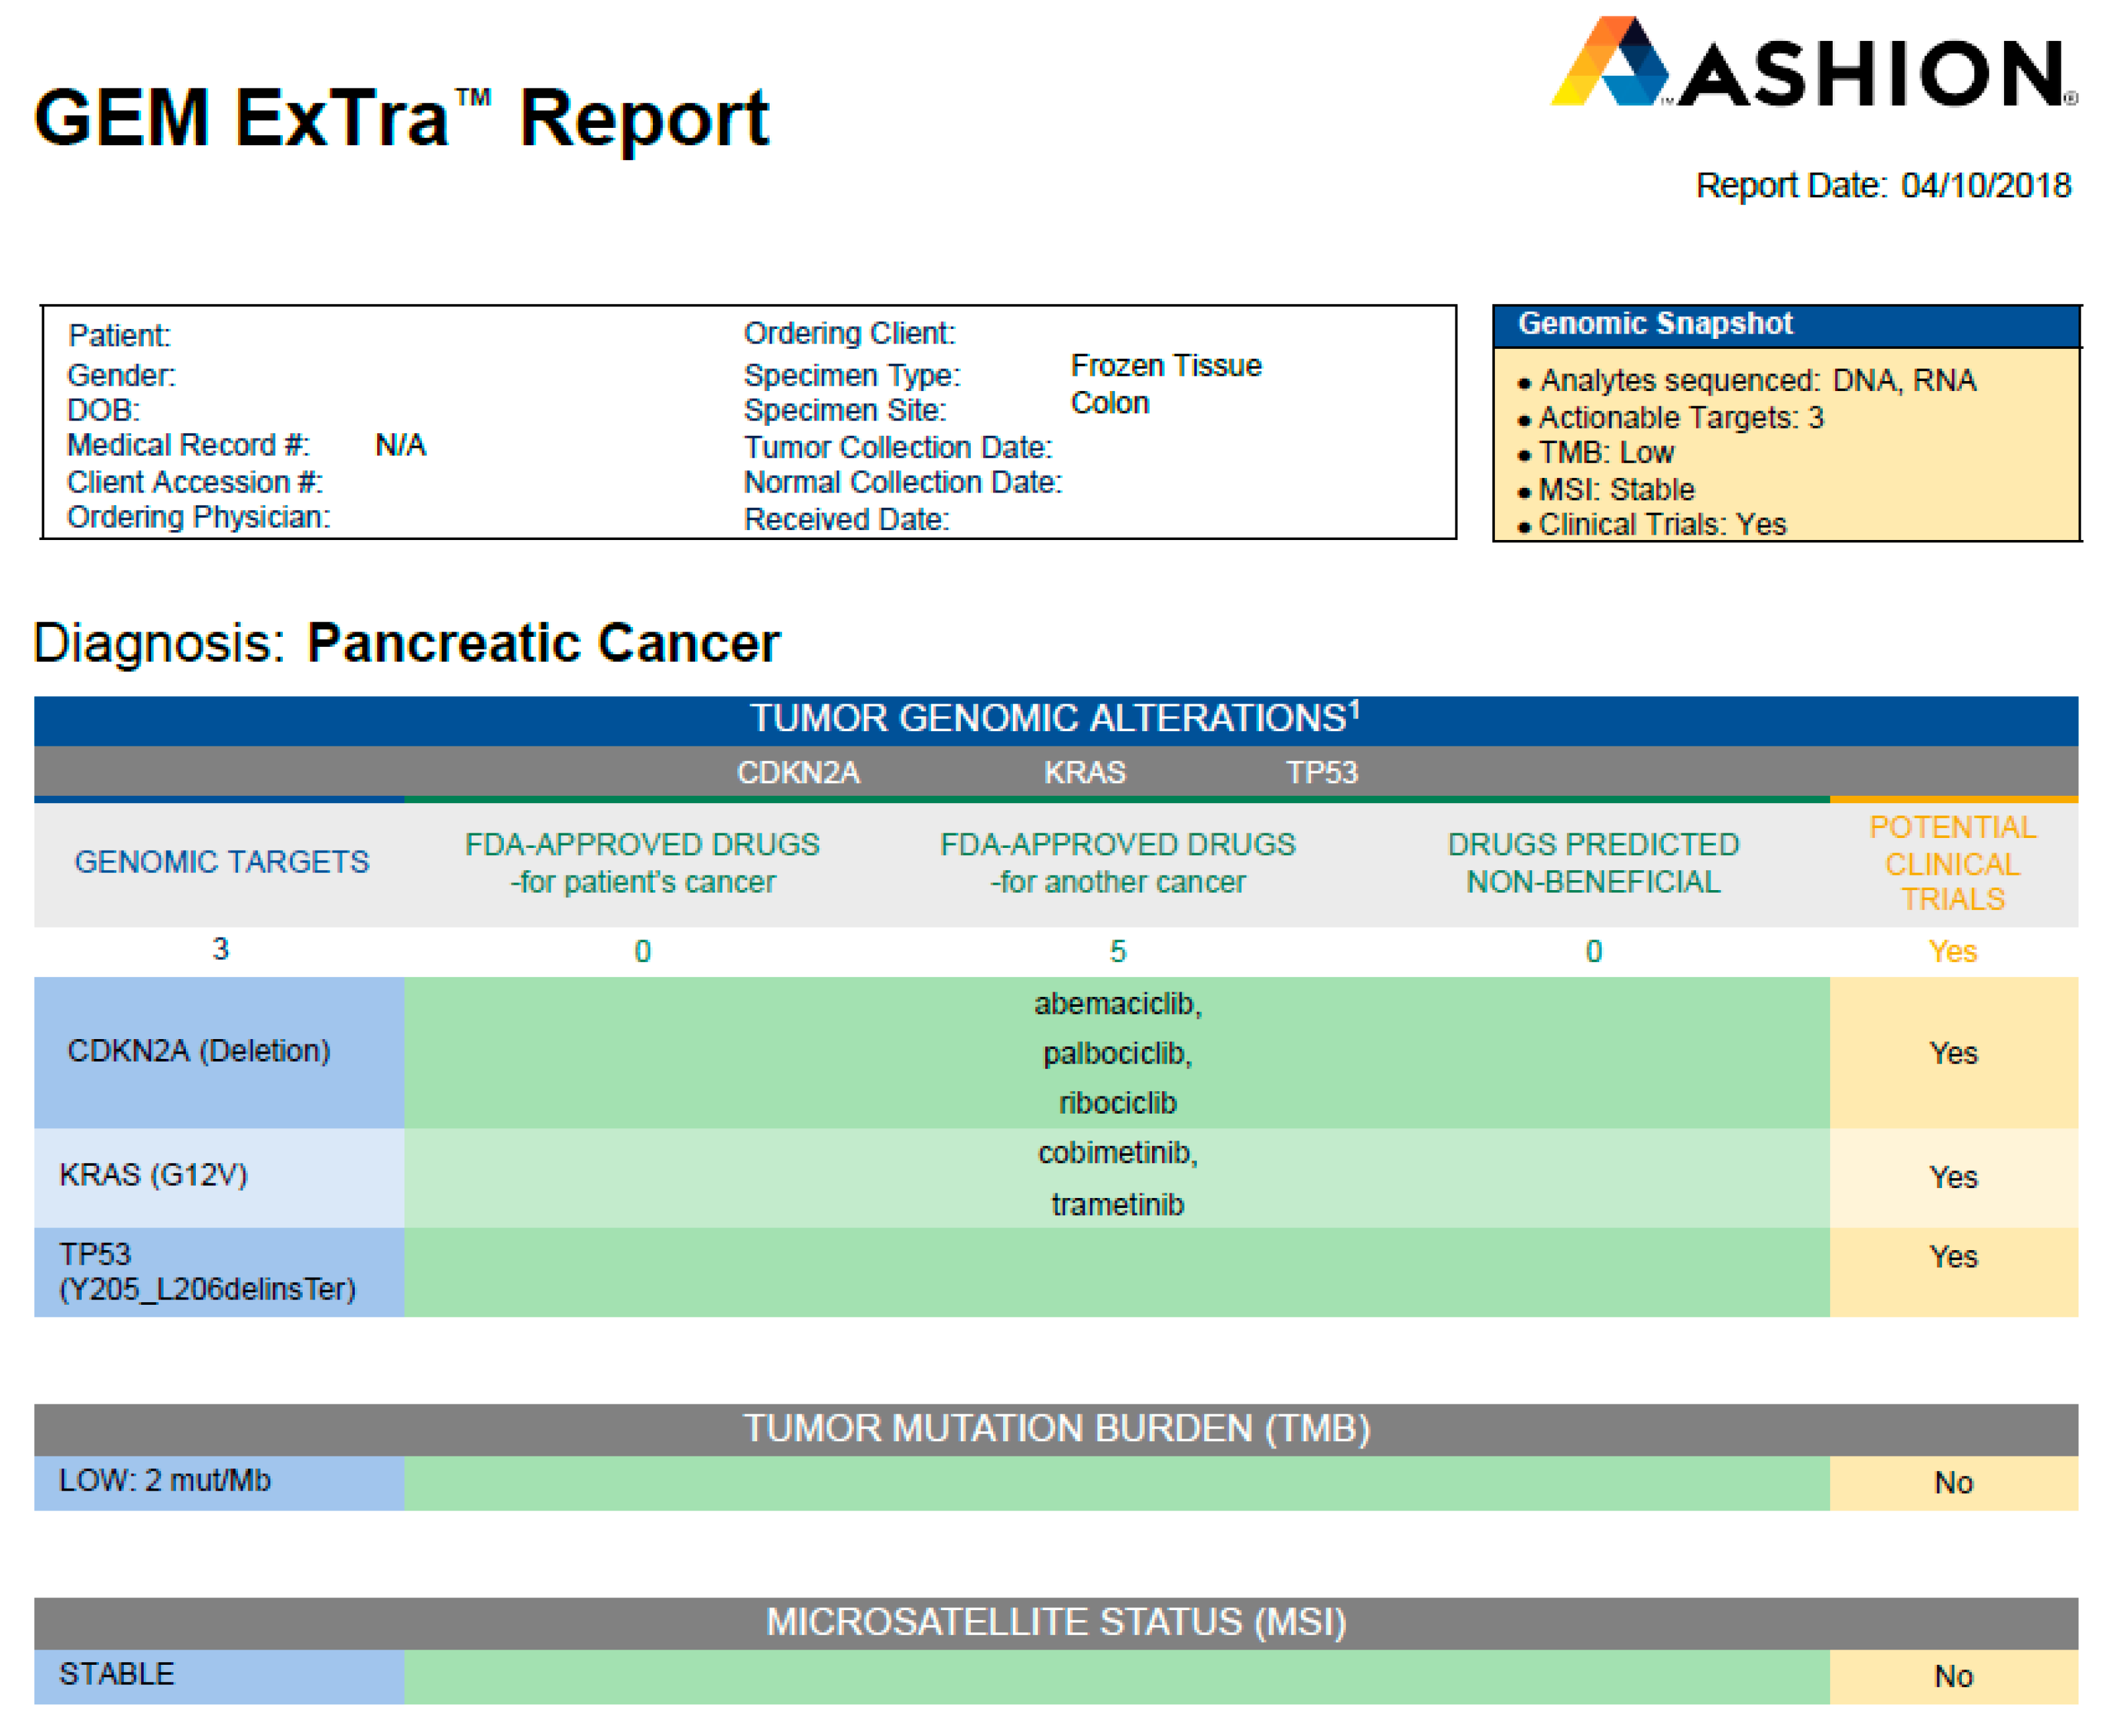Select the TP53 column header
This screenshot has height=1736, width=2105.
(1321, 772)
